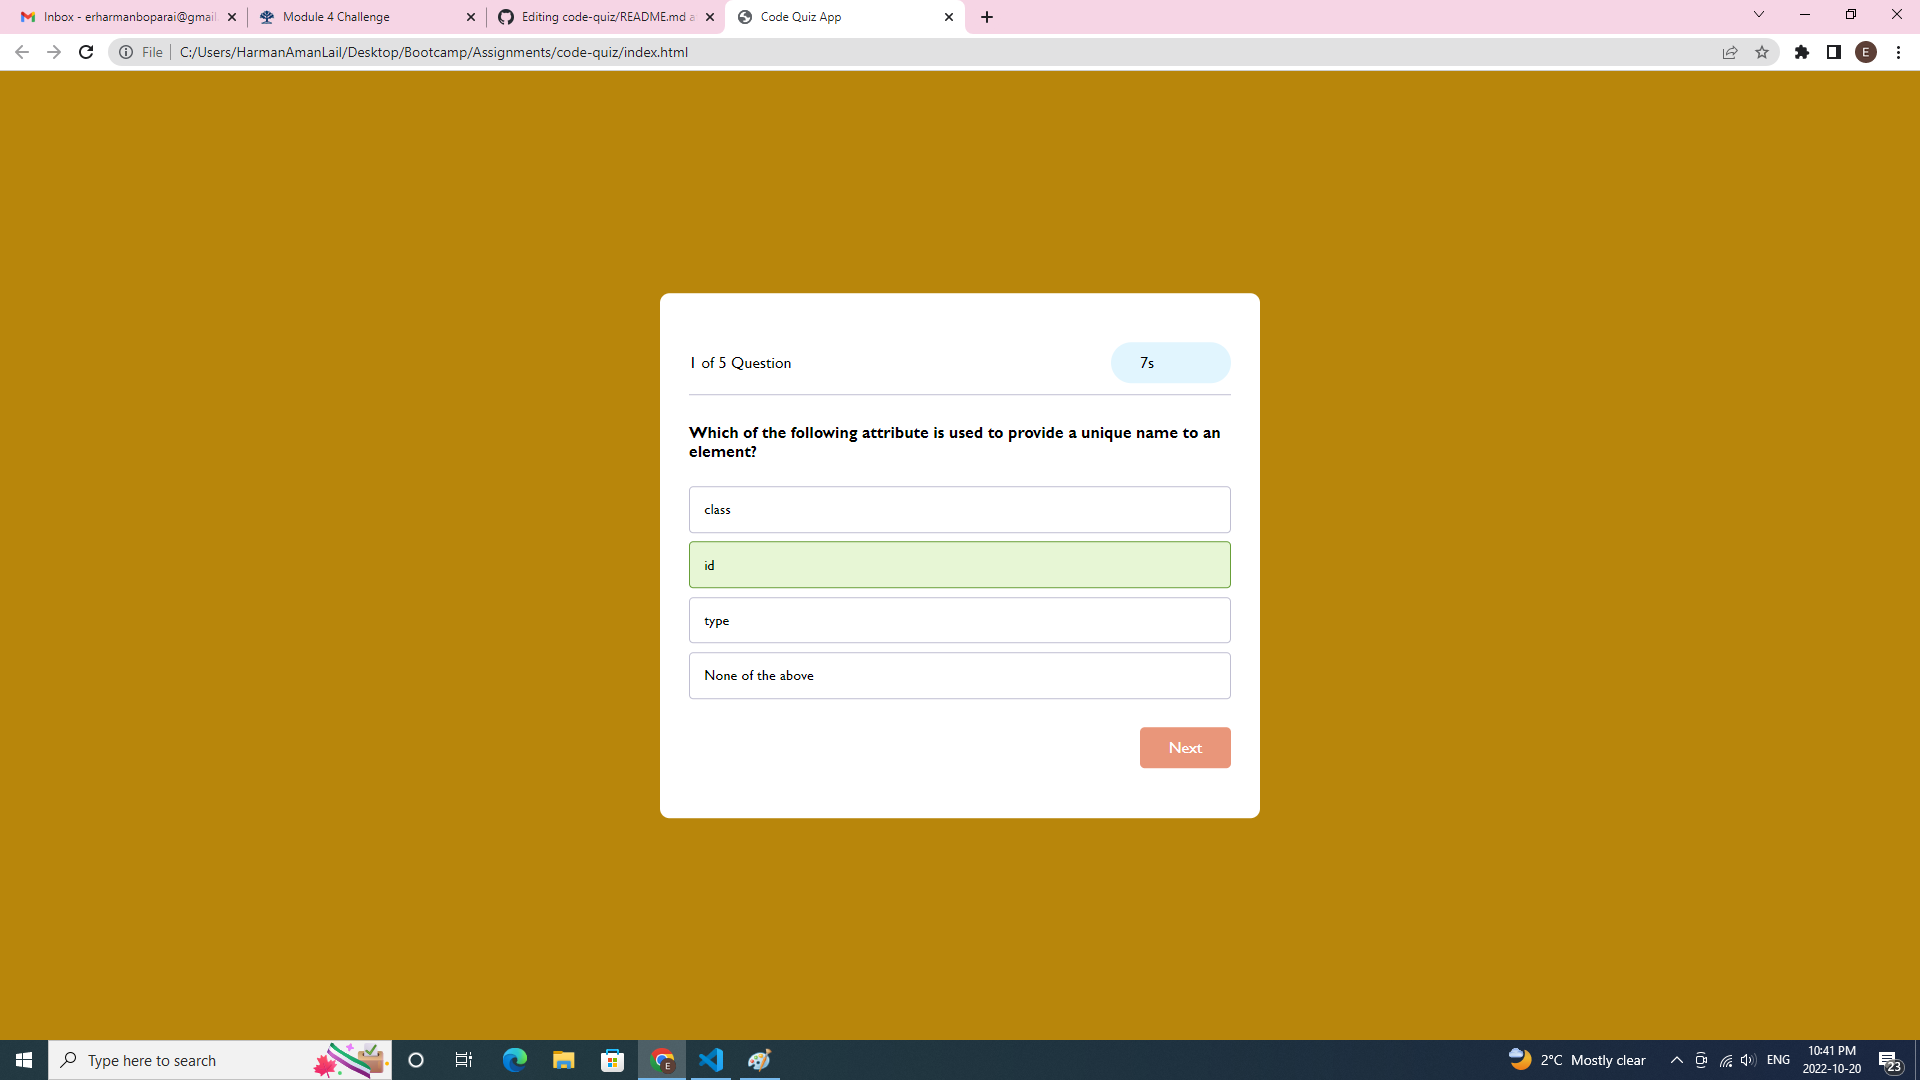
Task: Switch to Editing code-quiz README tab
Action: coord(600,17)
